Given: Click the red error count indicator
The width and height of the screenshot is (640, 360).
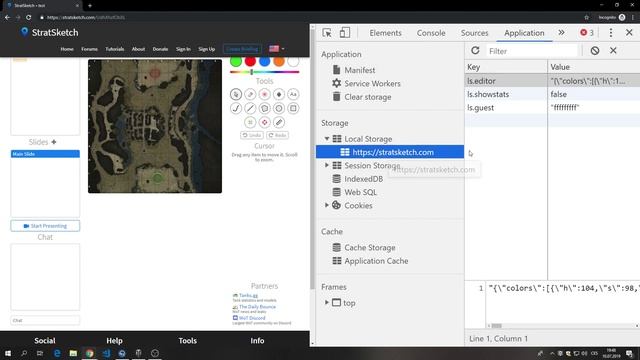Looking at the screenshot, I should point(587,33).
